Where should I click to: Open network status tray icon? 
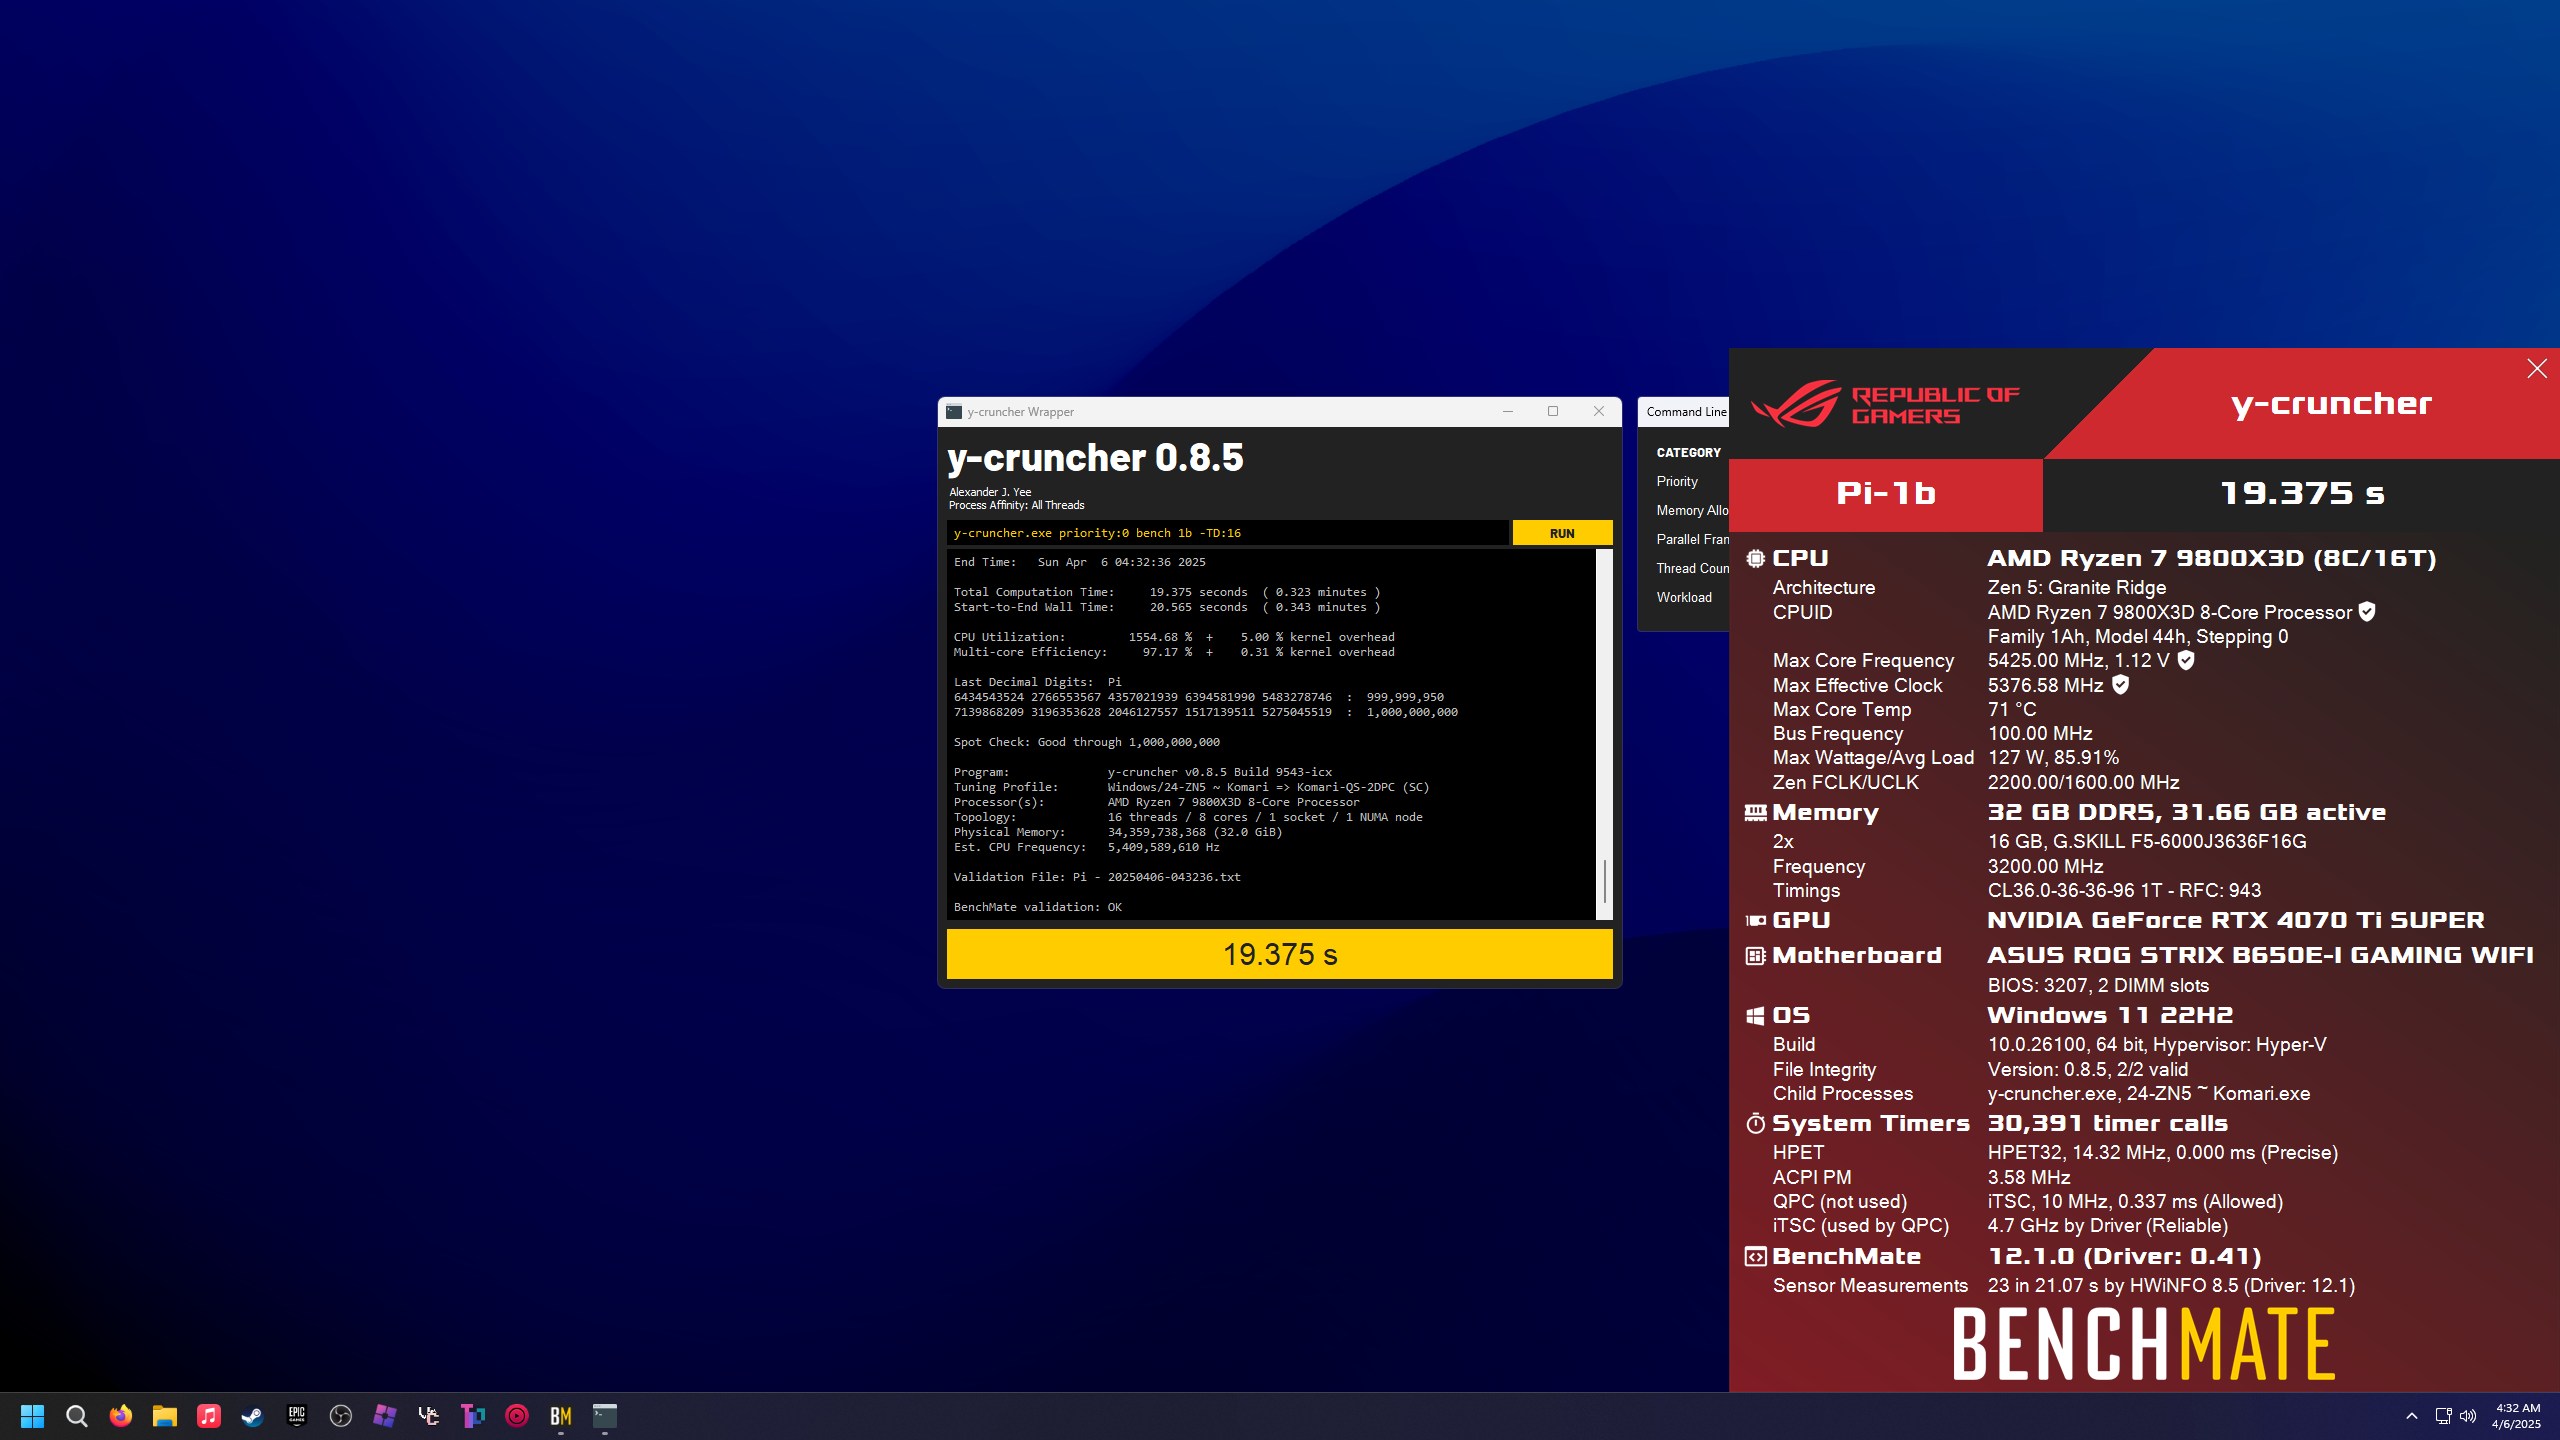coord(2443,1416)
